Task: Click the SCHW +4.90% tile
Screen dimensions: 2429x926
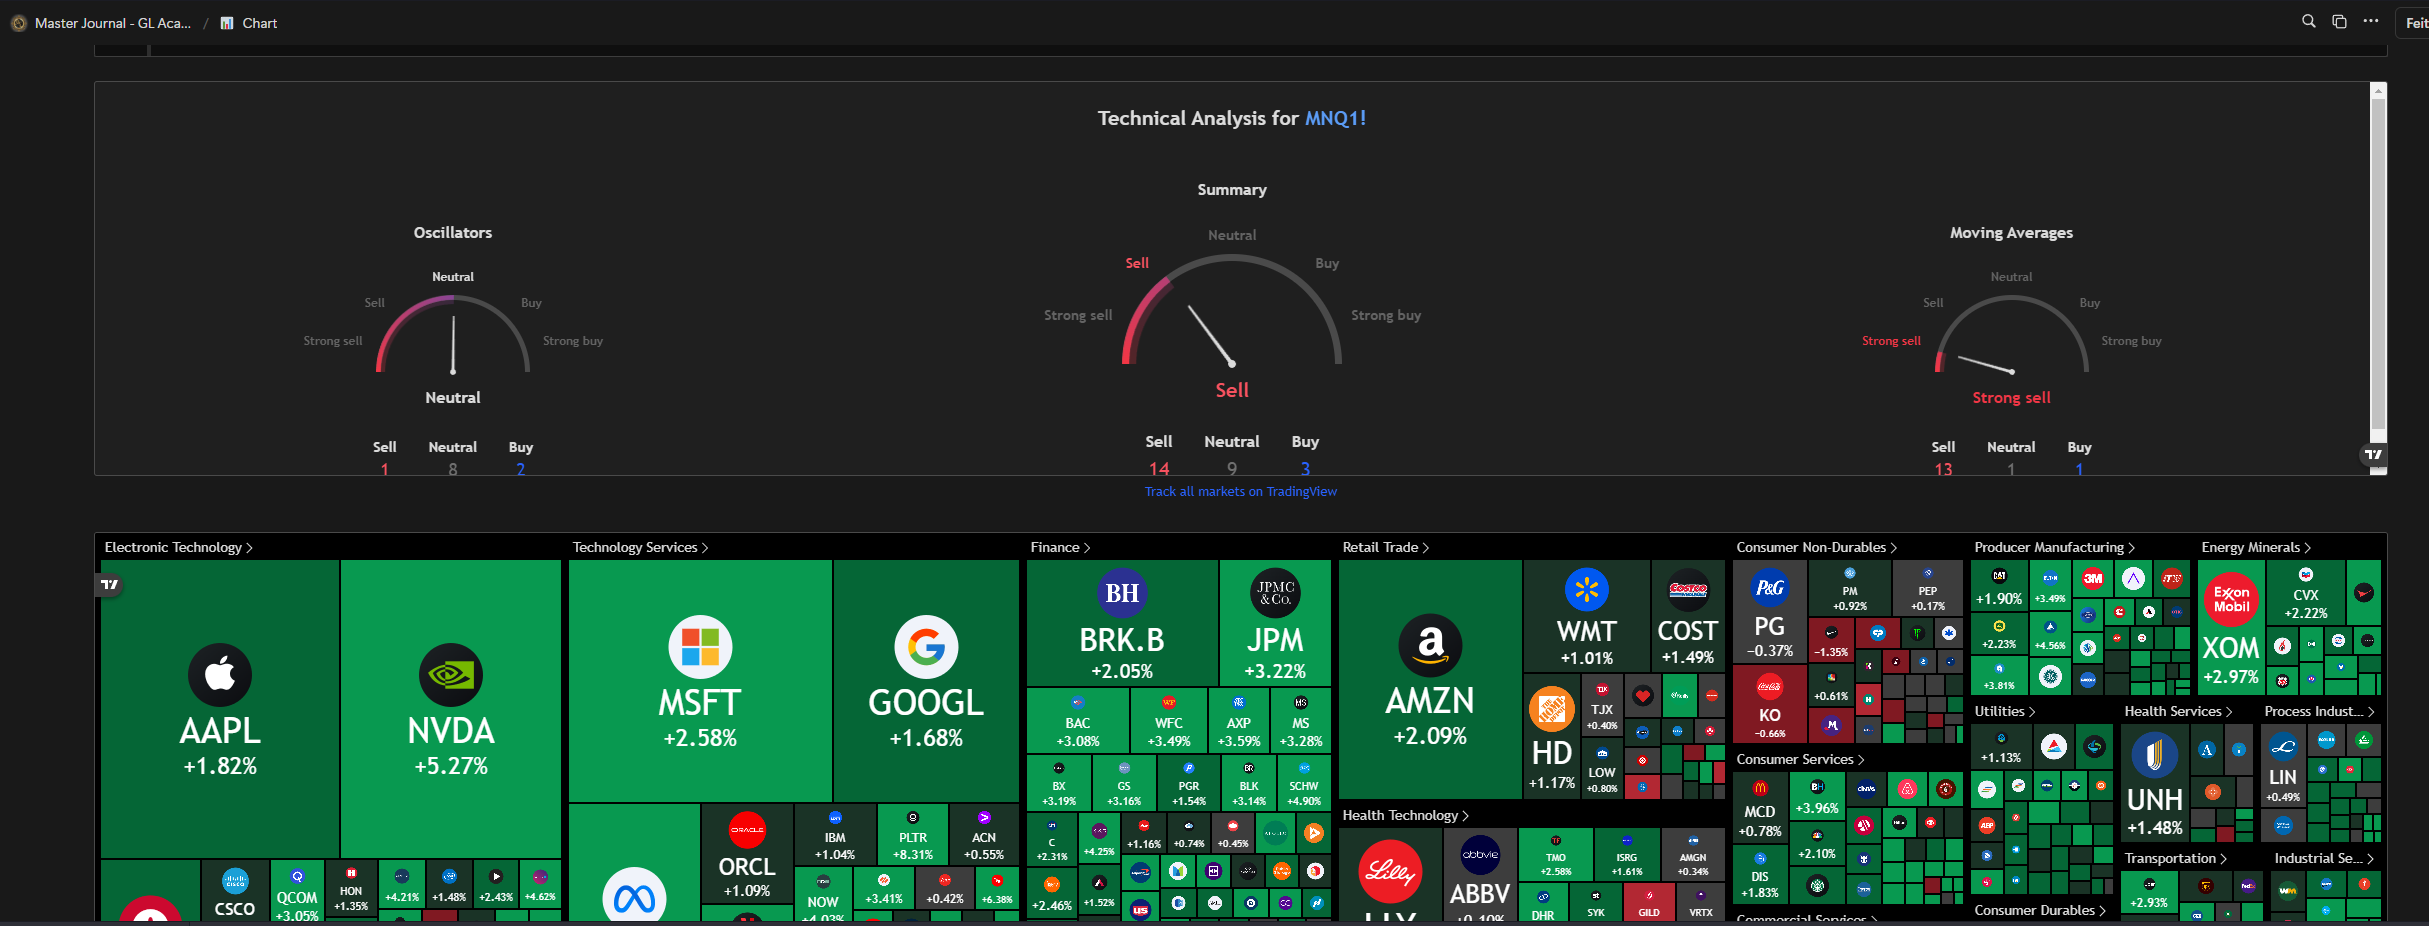Action: [1304, 783]
